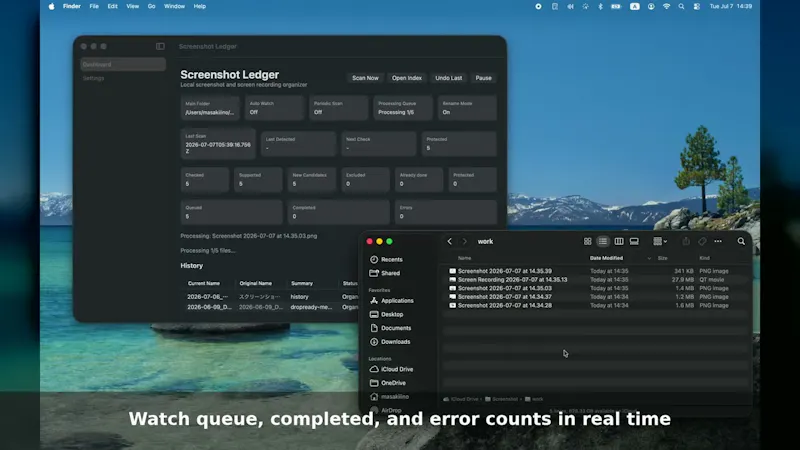Go forward in Finder window
The width and height of the screenshot is (800, 450).
[x=464, y=241]
